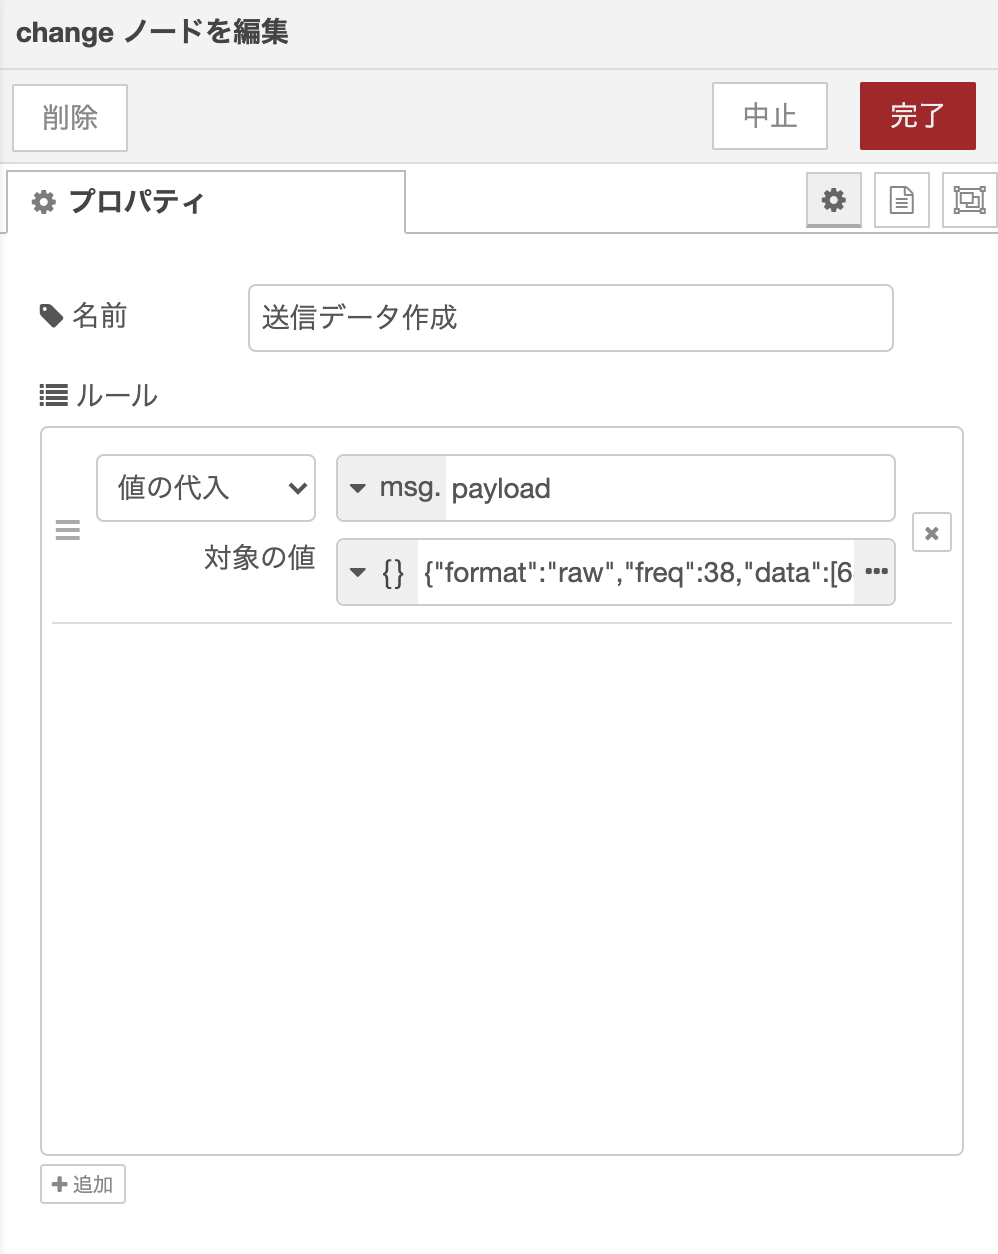This screenshot has height=1254, width=998.
Task: Open node properties gear icon
Action: pyautogui.click(x=834, y=200)
